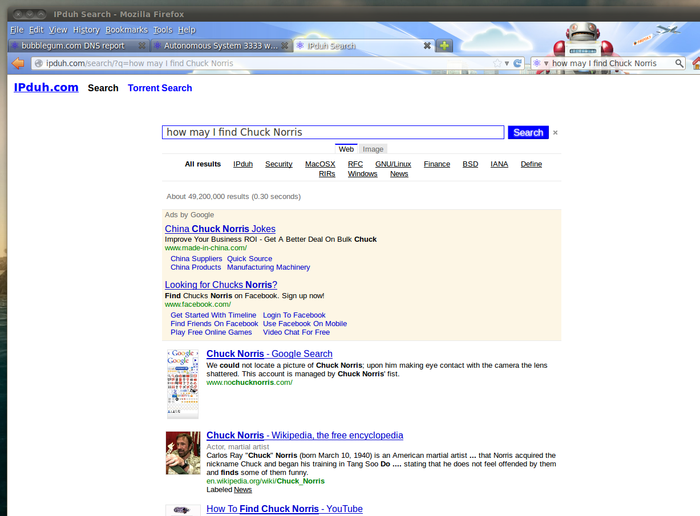The height and width of the screenshot is (516, 700).
Task: Filter results by RFC
Action: coord(355,164)
